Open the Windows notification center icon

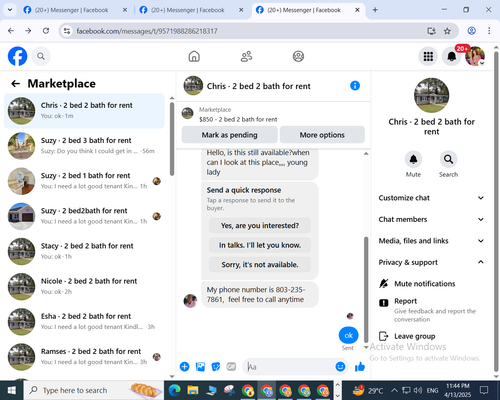pyautogui.click(x=484, y=390)
